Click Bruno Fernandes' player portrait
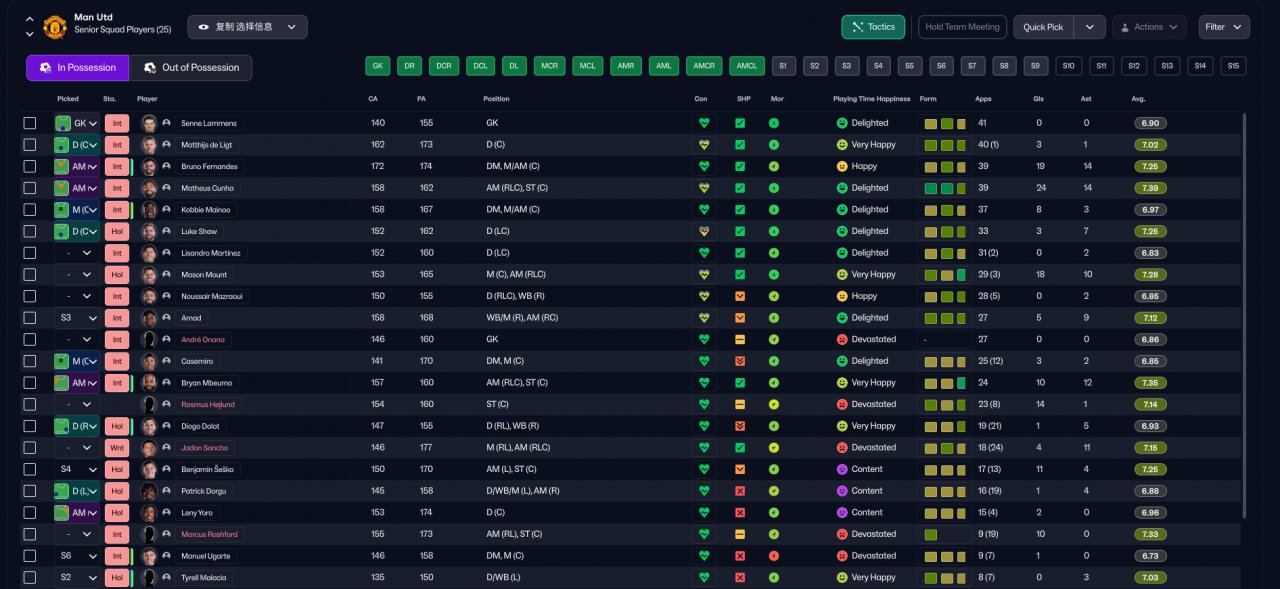Image resolution: width=1280 pixels, height=589 pixels. [x=149, y=166]
